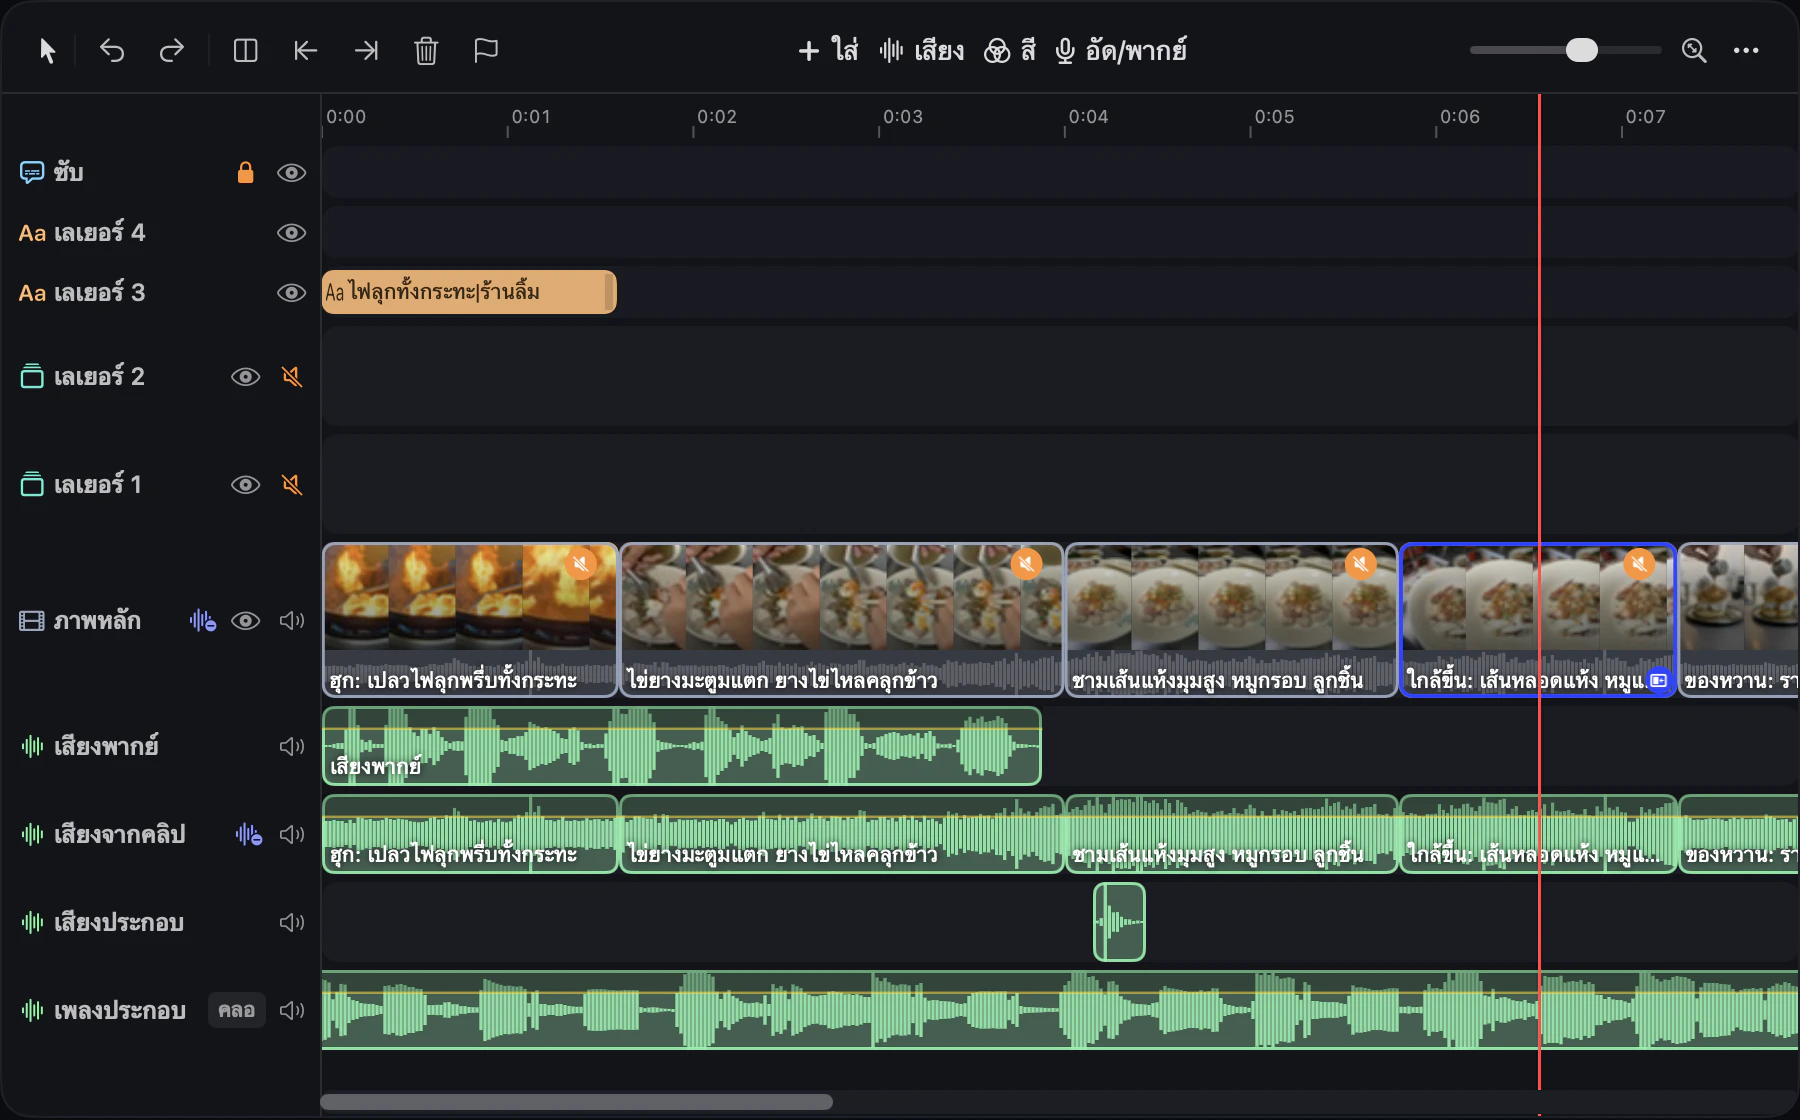Unmute the เลเยอร์ 2 track

291,377
